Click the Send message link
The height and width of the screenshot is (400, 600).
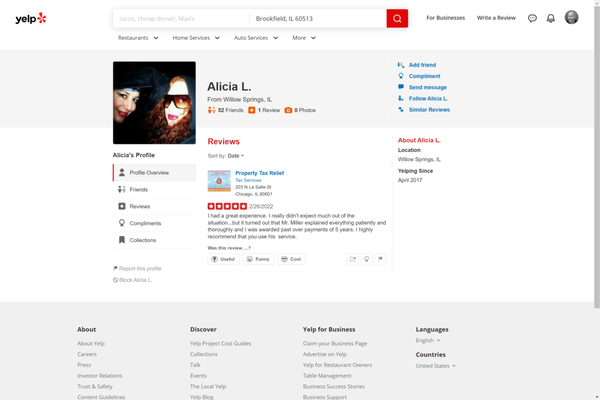point(427,87)
